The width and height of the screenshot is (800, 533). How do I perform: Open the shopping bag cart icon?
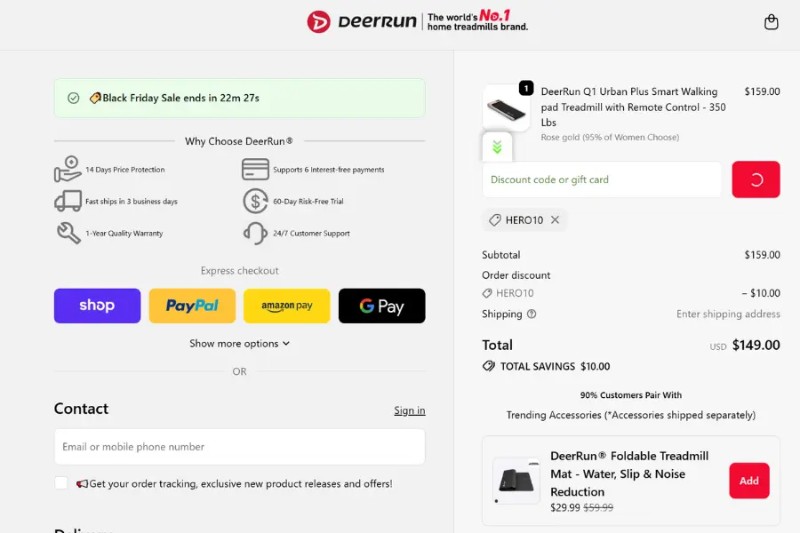coord(771,22)
